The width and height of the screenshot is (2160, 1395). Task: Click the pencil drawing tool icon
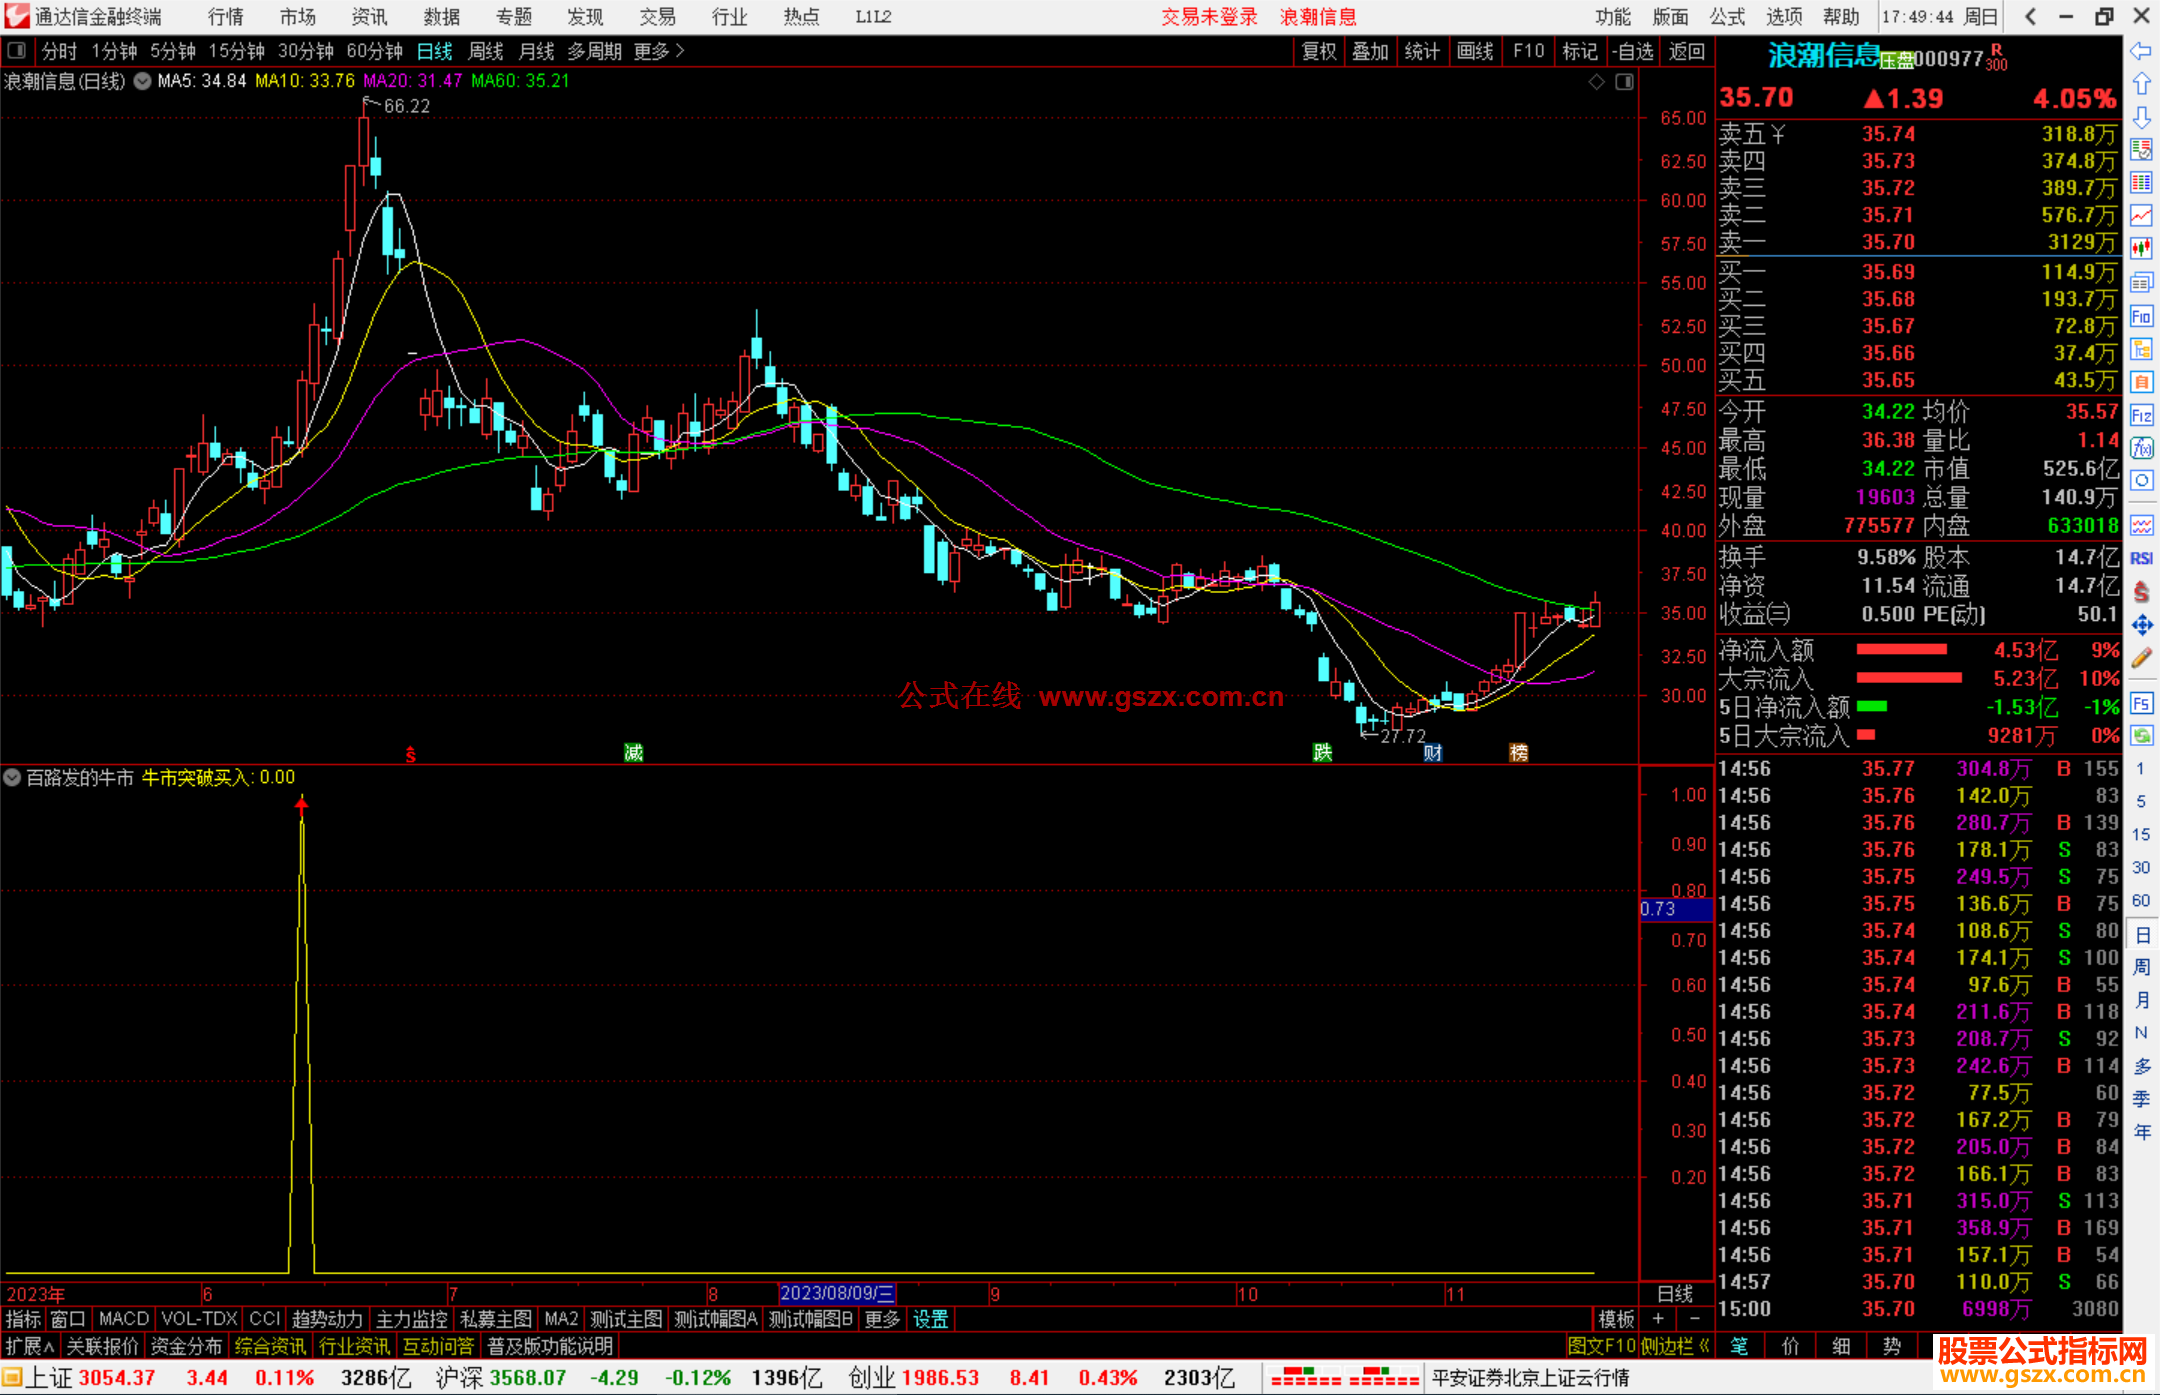click(2141, 658)
